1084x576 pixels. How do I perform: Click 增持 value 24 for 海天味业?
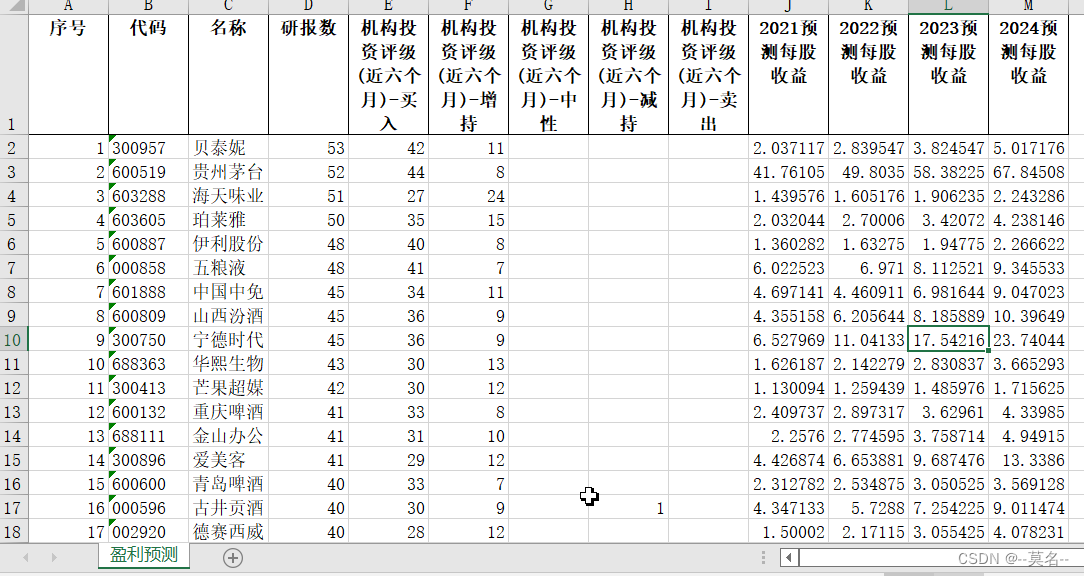pyautogui.click(x=469, y=196)
